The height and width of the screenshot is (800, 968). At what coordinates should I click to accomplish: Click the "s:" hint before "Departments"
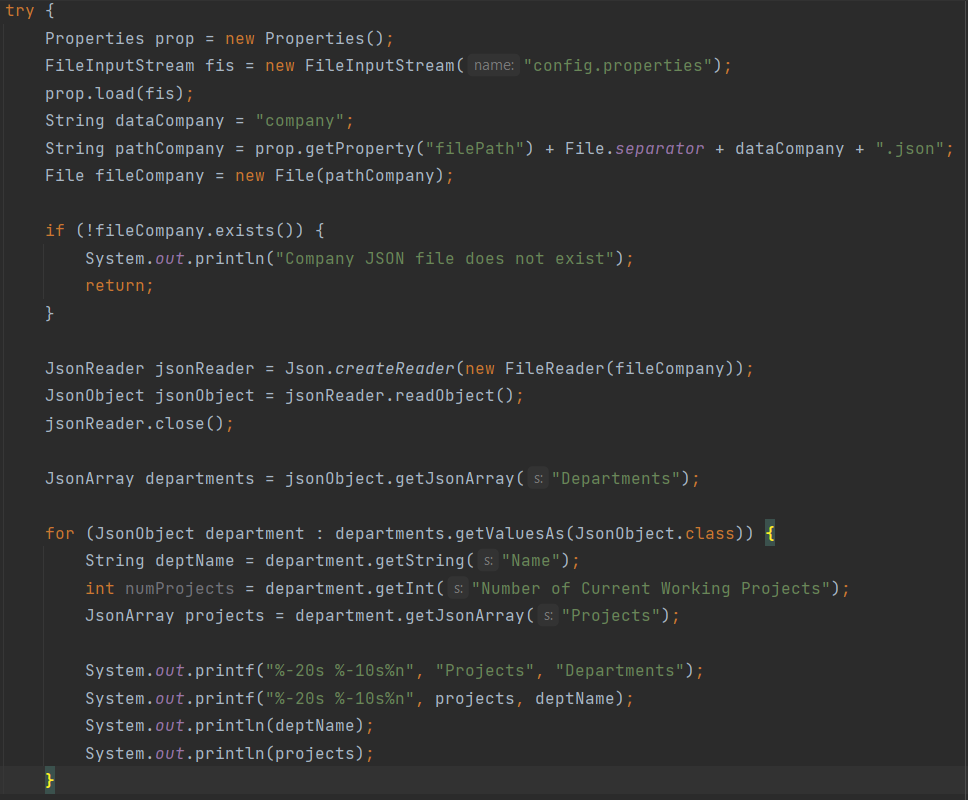pyautogui.click(x=537, y=479)
